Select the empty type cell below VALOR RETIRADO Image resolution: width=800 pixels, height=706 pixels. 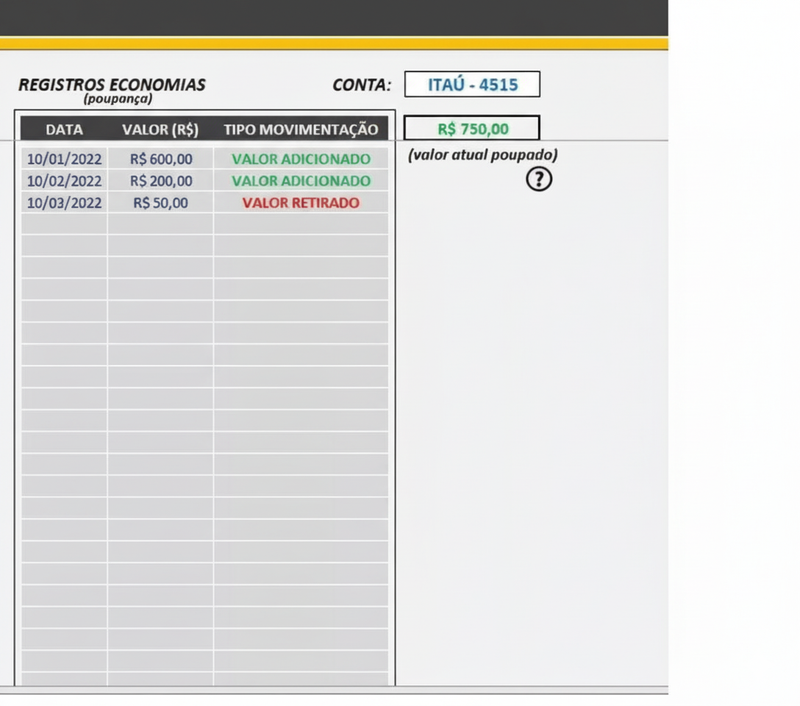tap(300, 224)
